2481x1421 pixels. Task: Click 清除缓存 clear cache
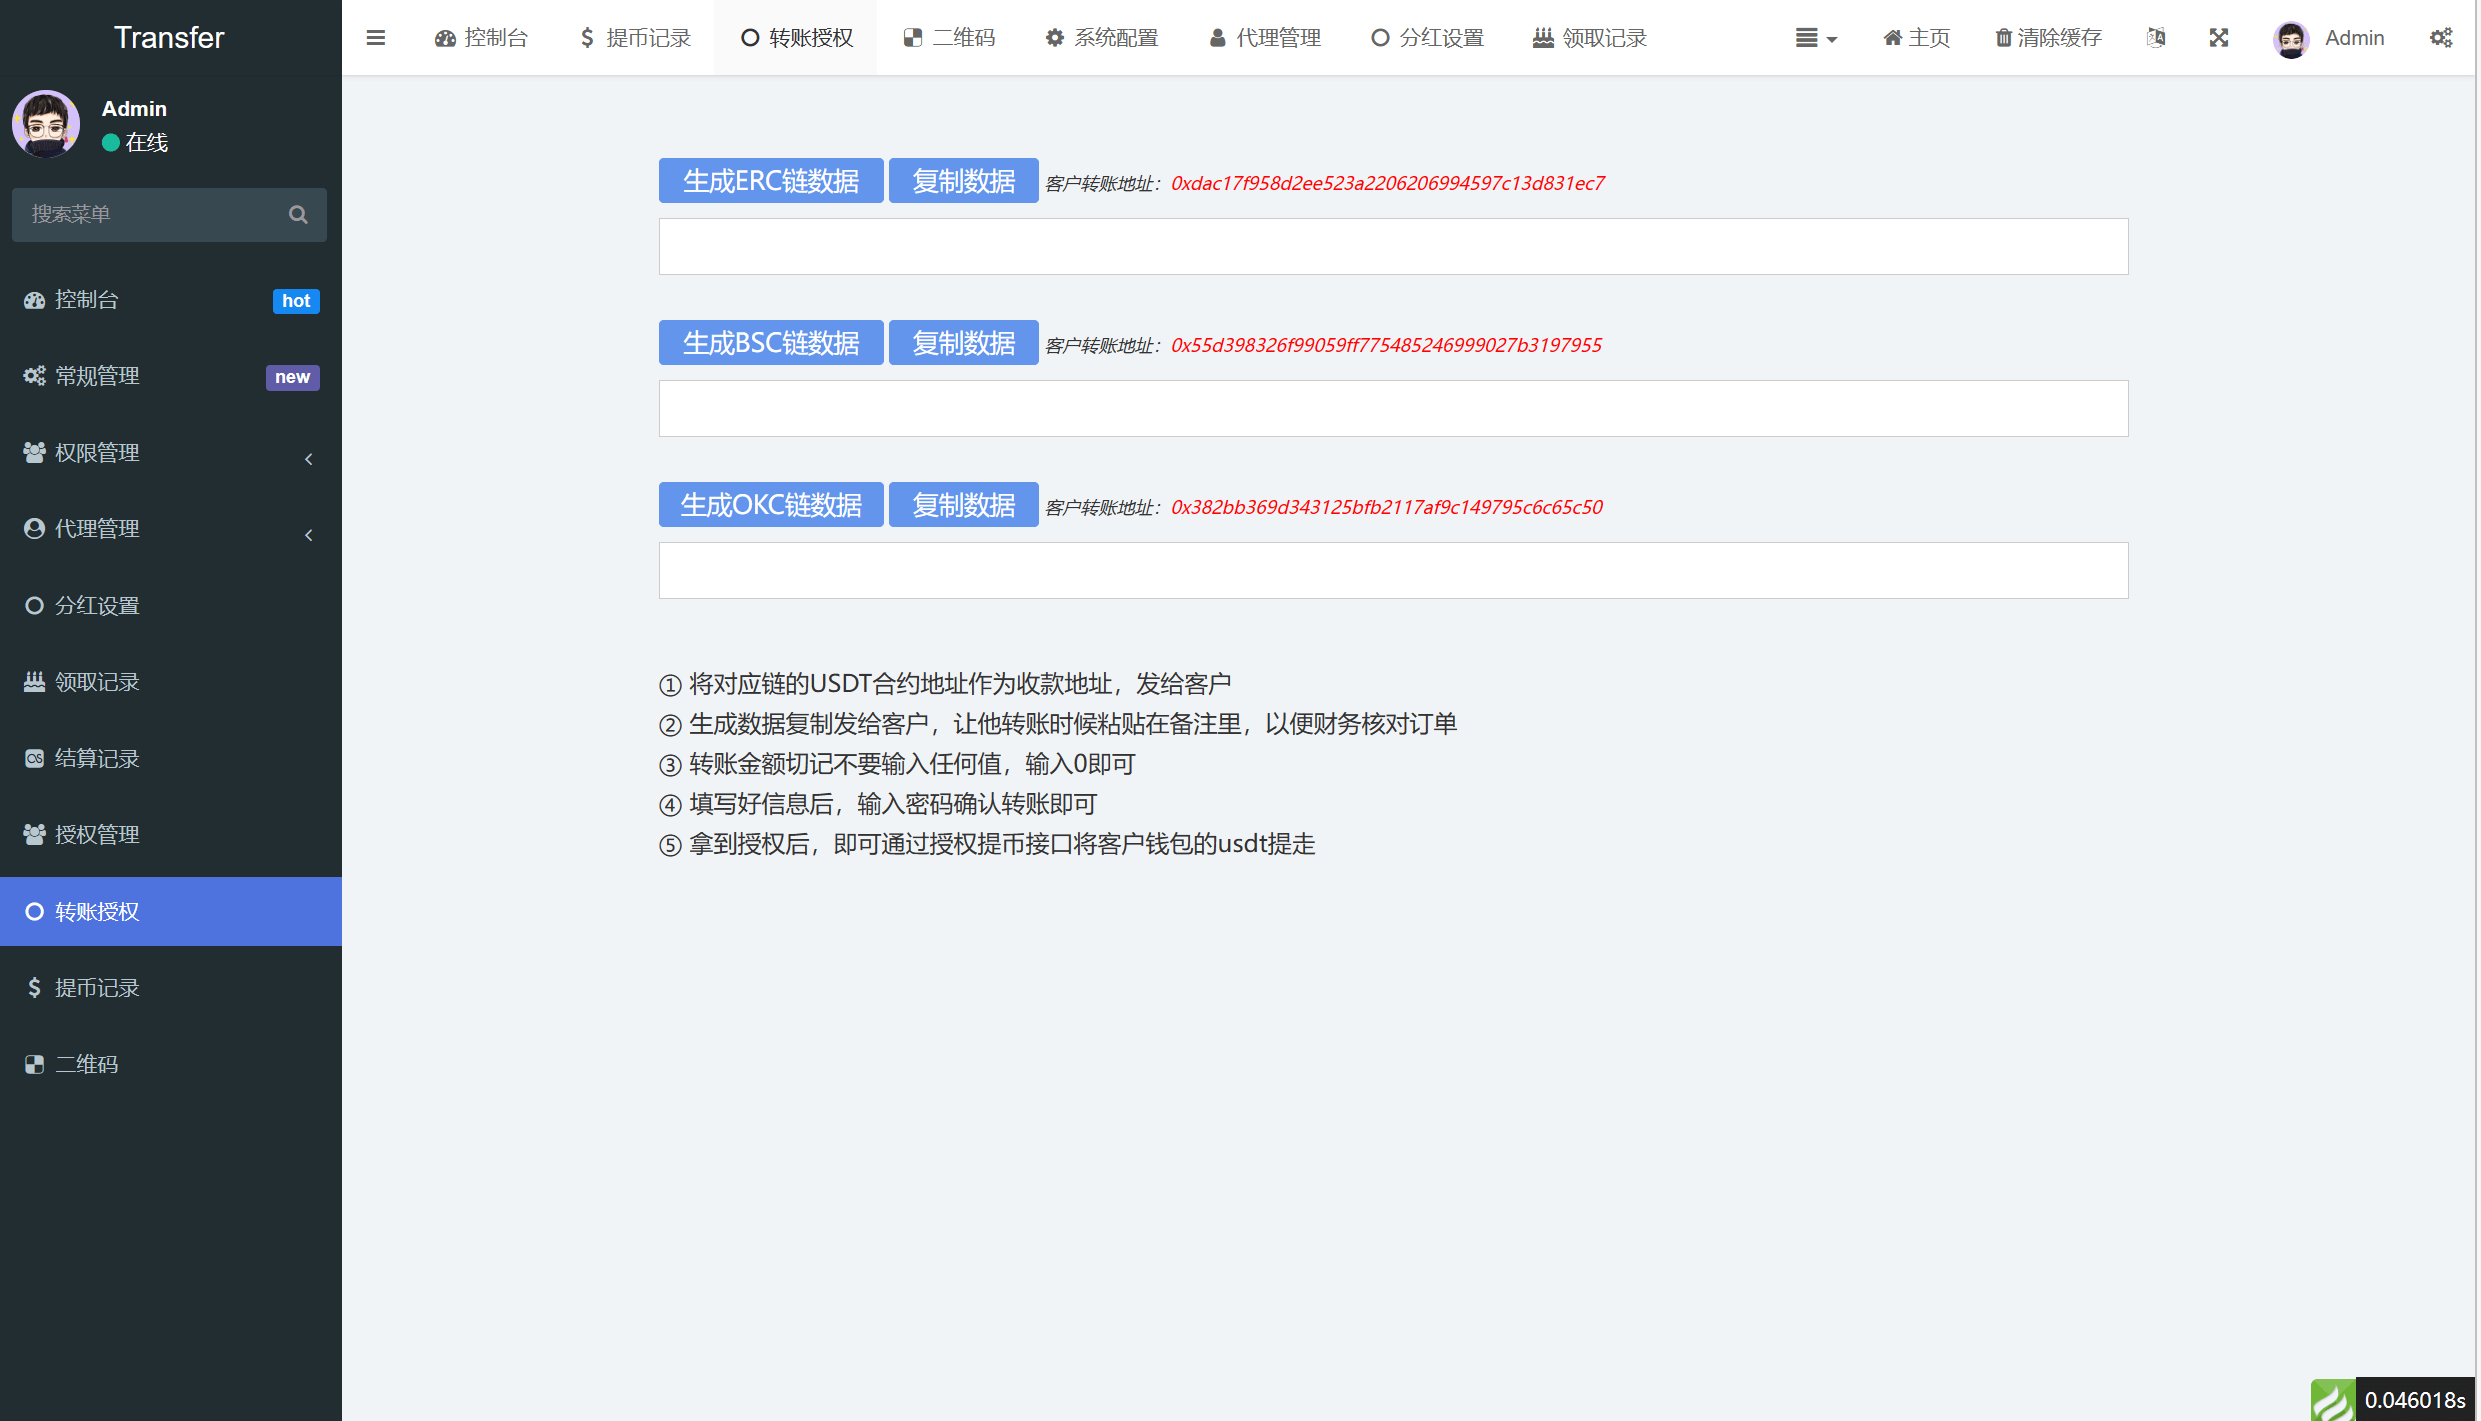click(x=2048, y=38)
